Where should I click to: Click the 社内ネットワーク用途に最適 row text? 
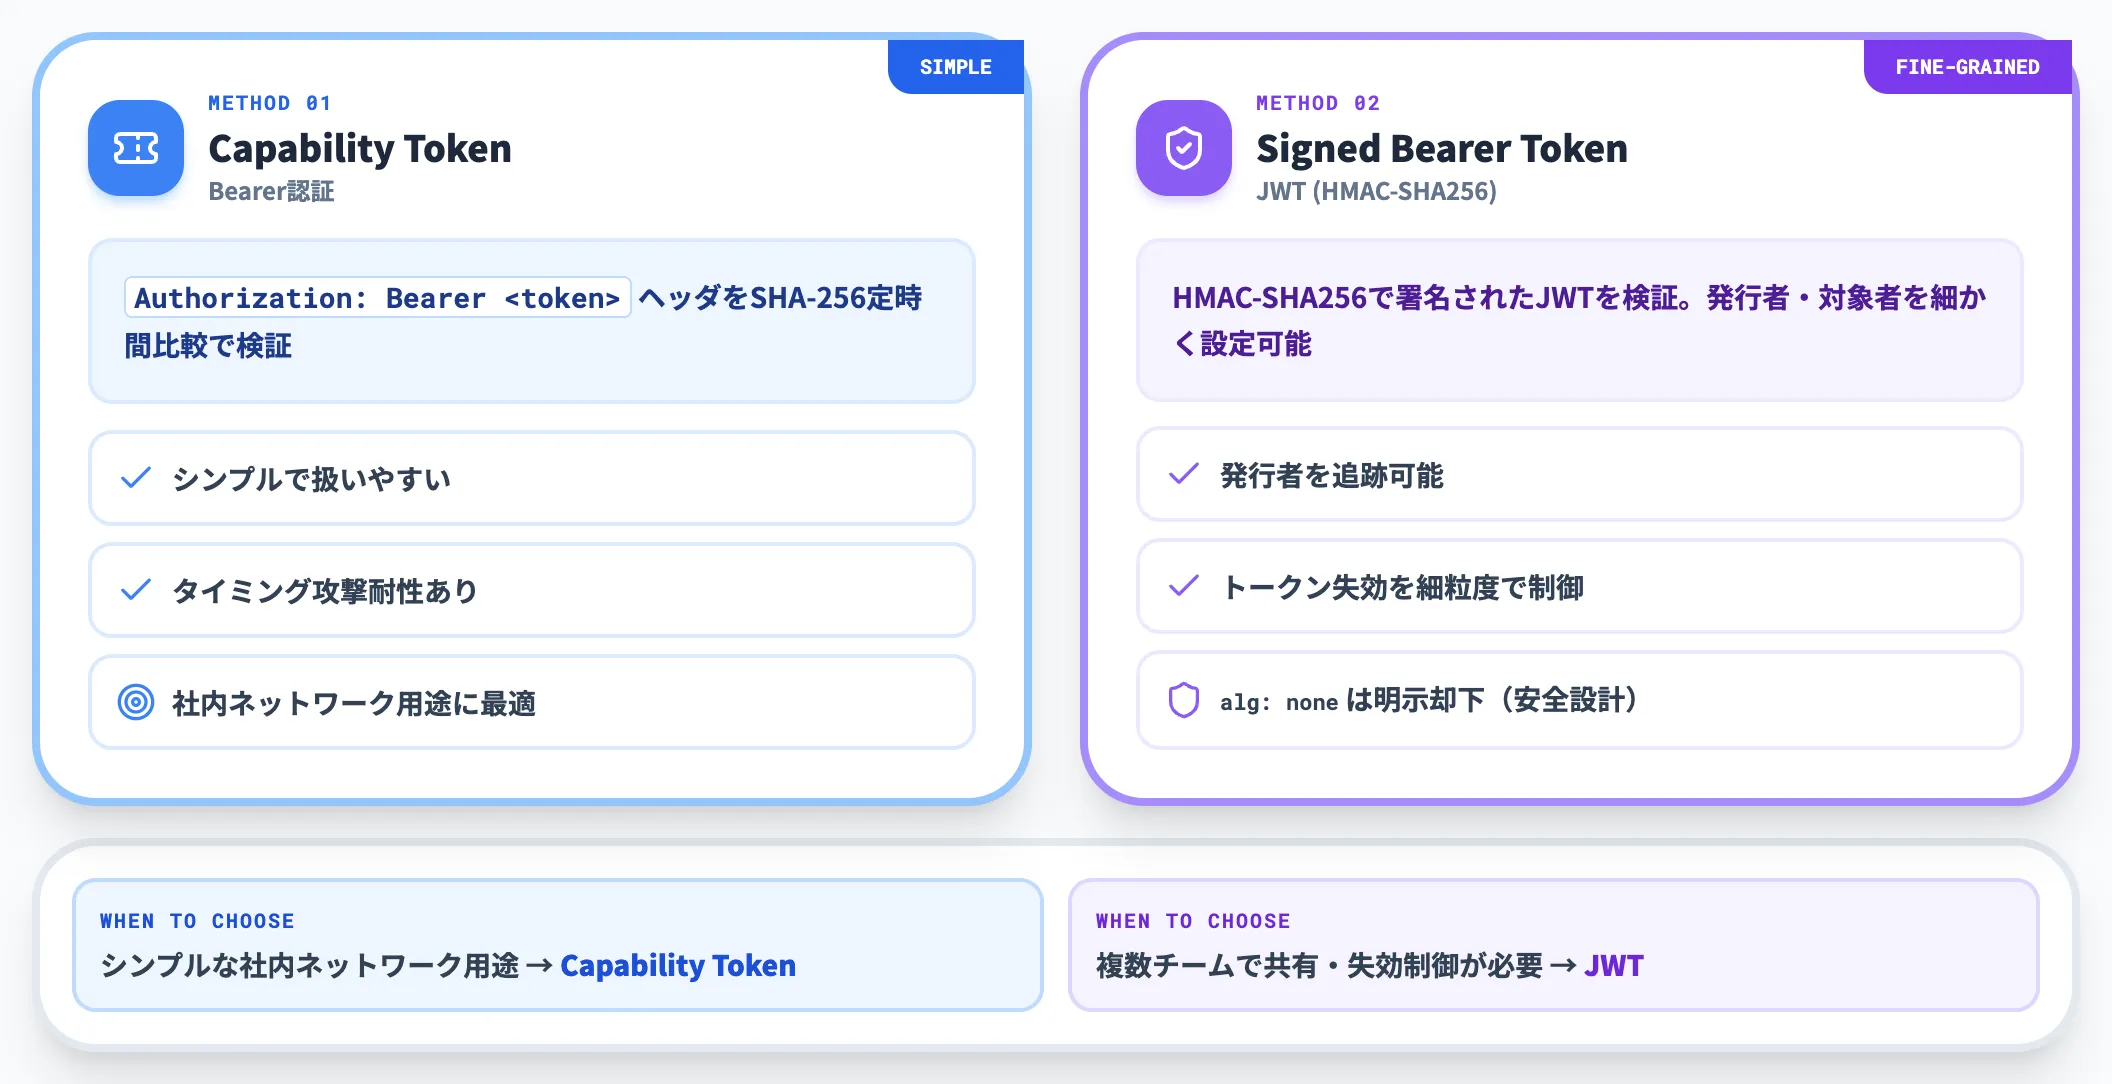[354, 703]
